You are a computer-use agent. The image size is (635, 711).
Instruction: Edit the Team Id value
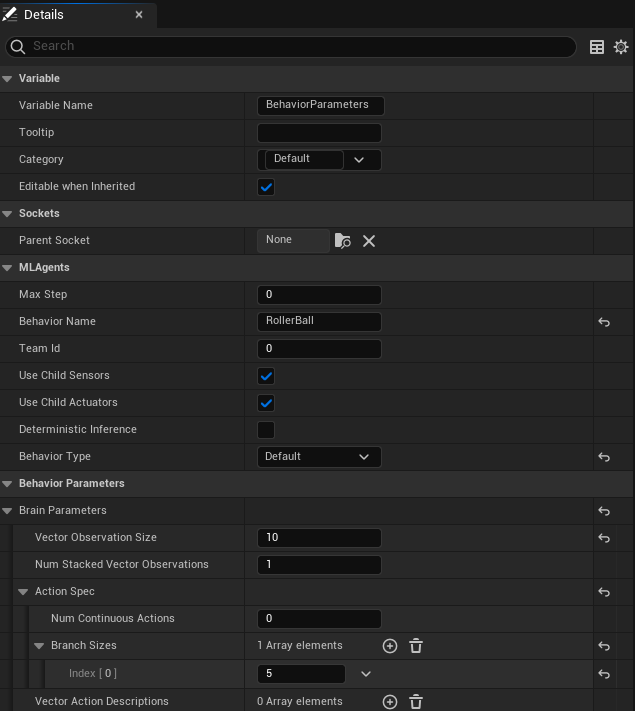[319, 349]
